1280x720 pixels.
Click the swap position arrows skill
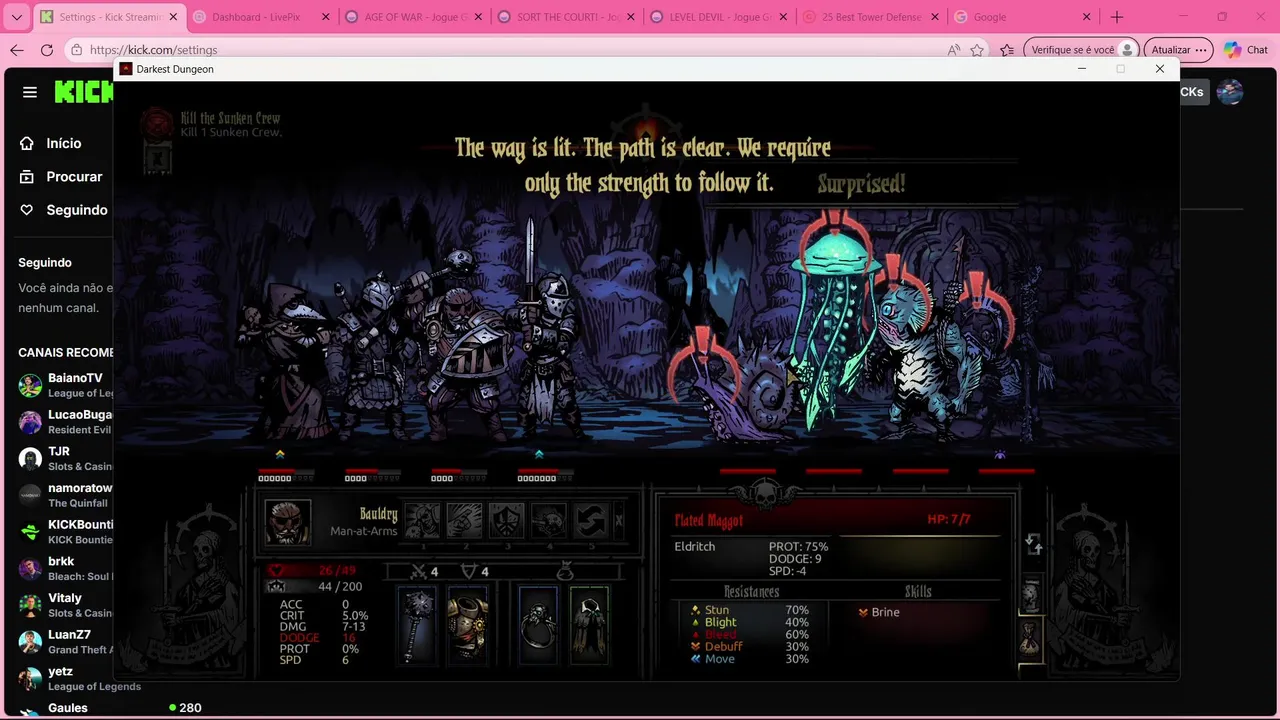click(590, 521)
